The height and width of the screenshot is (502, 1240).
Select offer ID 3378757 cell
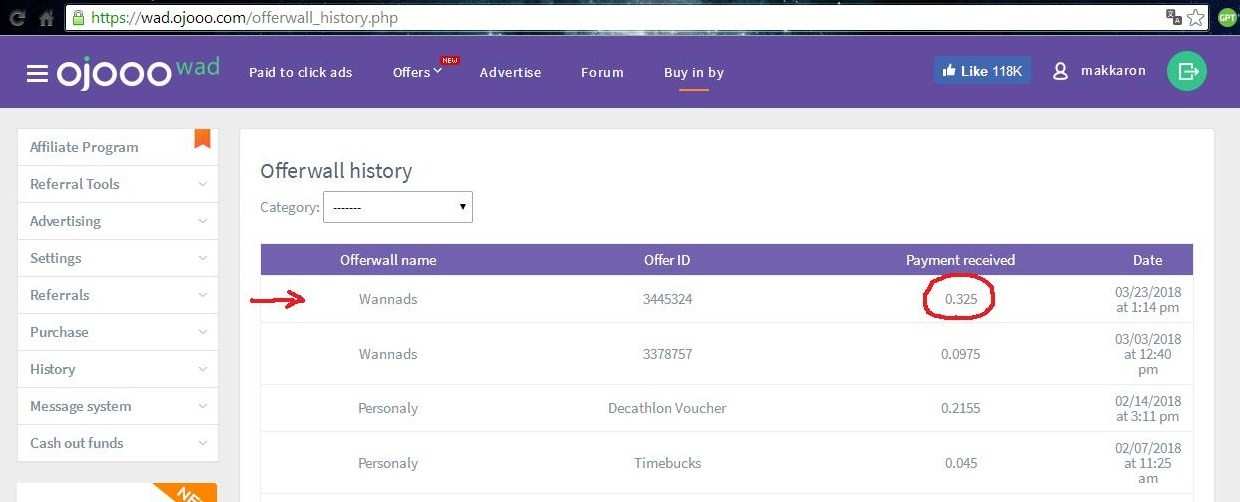point(667,354)
